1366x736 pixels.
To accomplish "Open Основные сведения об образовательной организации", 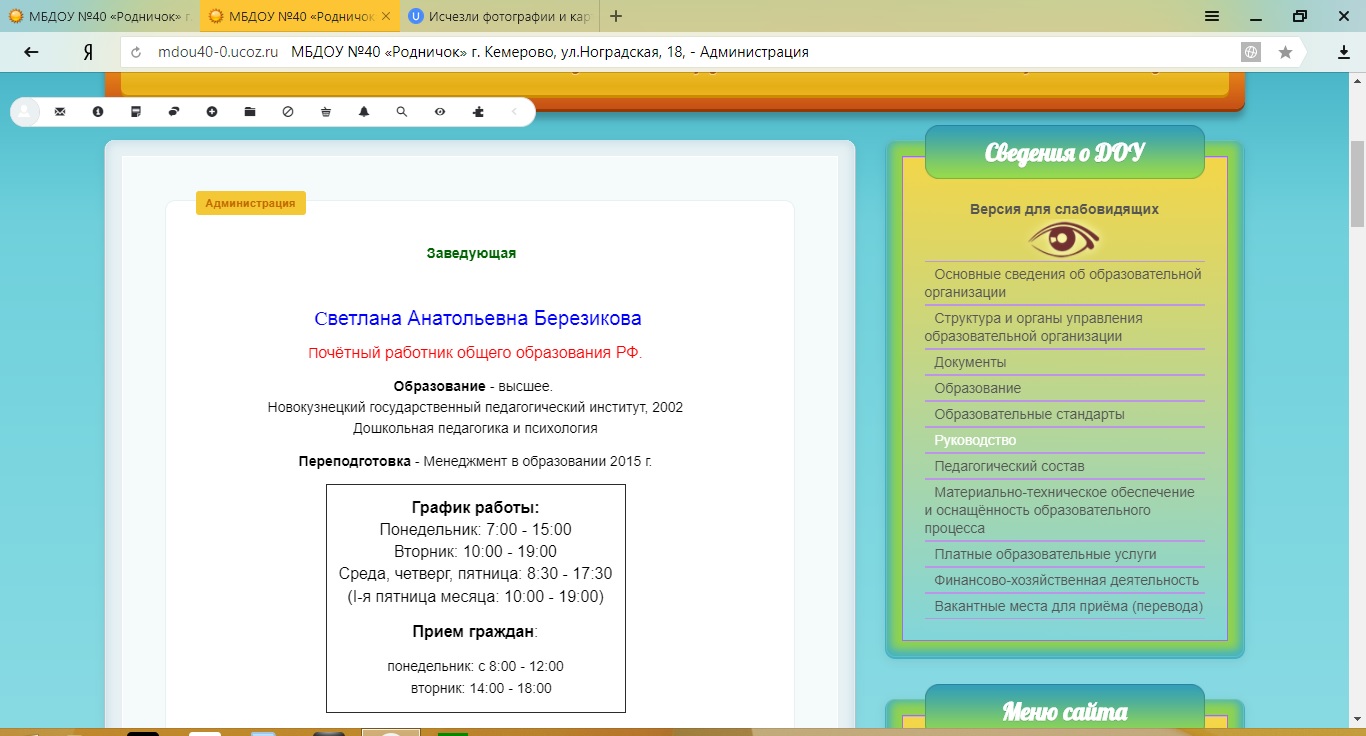I will pyautogui.click(x=1064, y=283).
